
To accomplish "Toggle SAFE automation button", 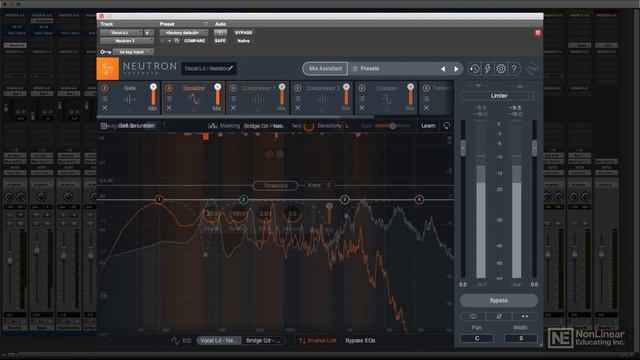I will 220,41.
